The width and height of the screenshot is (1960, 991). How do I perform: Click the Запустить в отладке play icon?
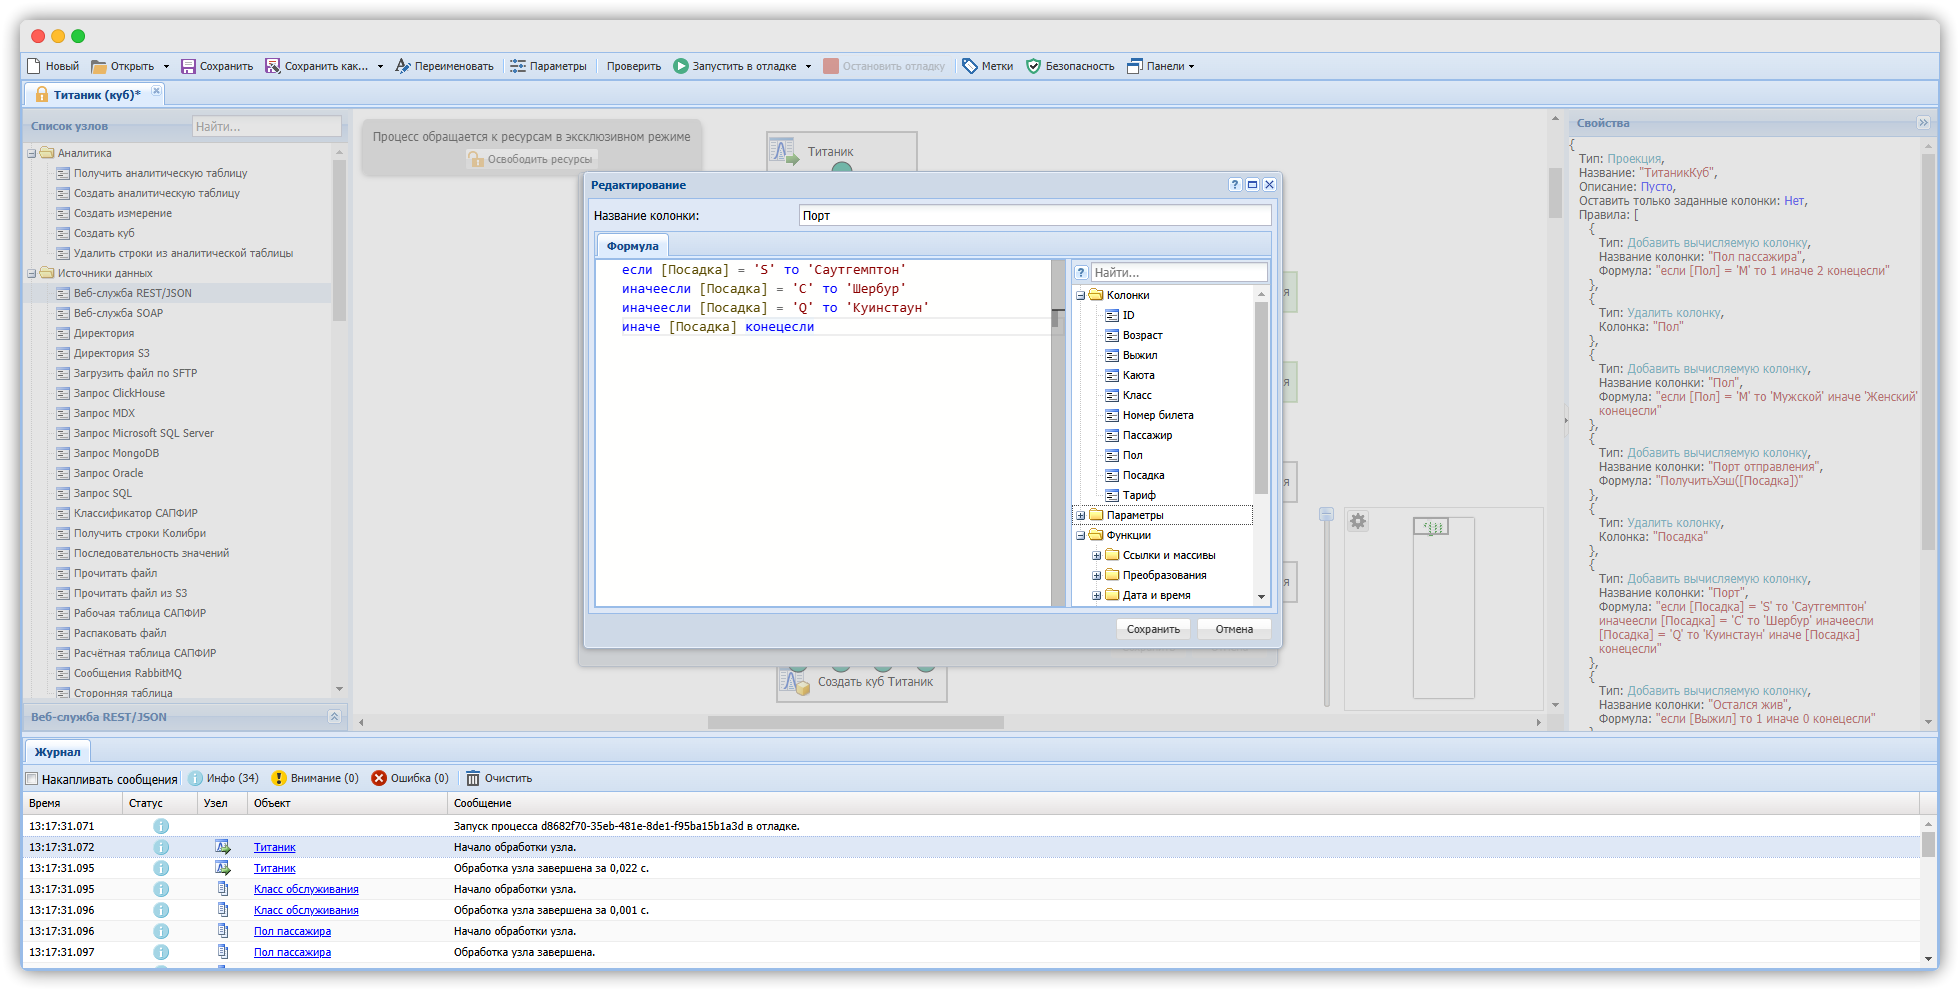click(x=681, y=66)
